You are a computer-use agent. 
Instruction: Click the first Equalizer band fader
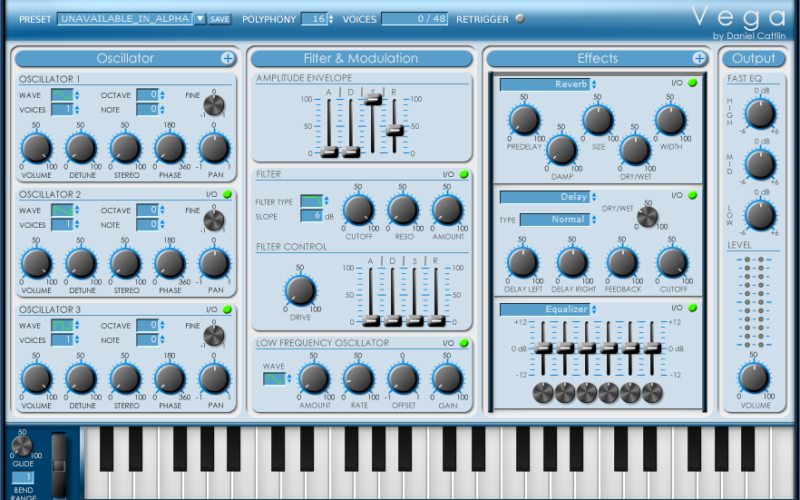(x=543, y=348)
